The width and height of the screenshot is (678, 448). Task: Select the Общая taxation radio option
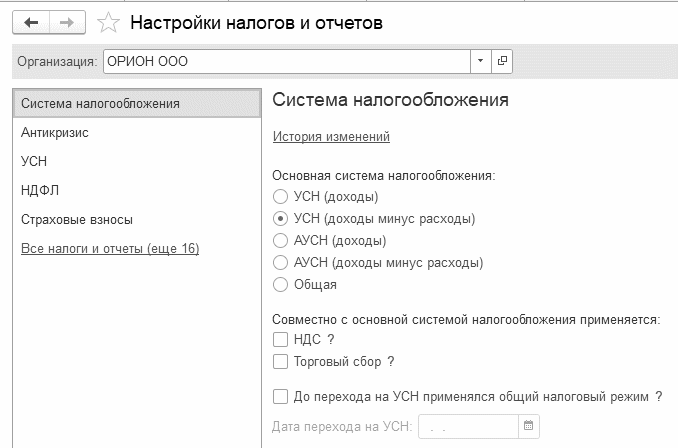click(280, 284)
